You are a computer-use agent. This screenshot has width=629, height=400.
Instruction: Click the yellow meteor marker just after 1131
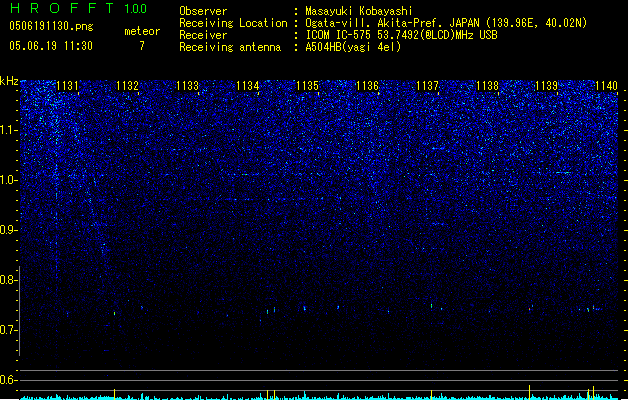coord(114,394)
